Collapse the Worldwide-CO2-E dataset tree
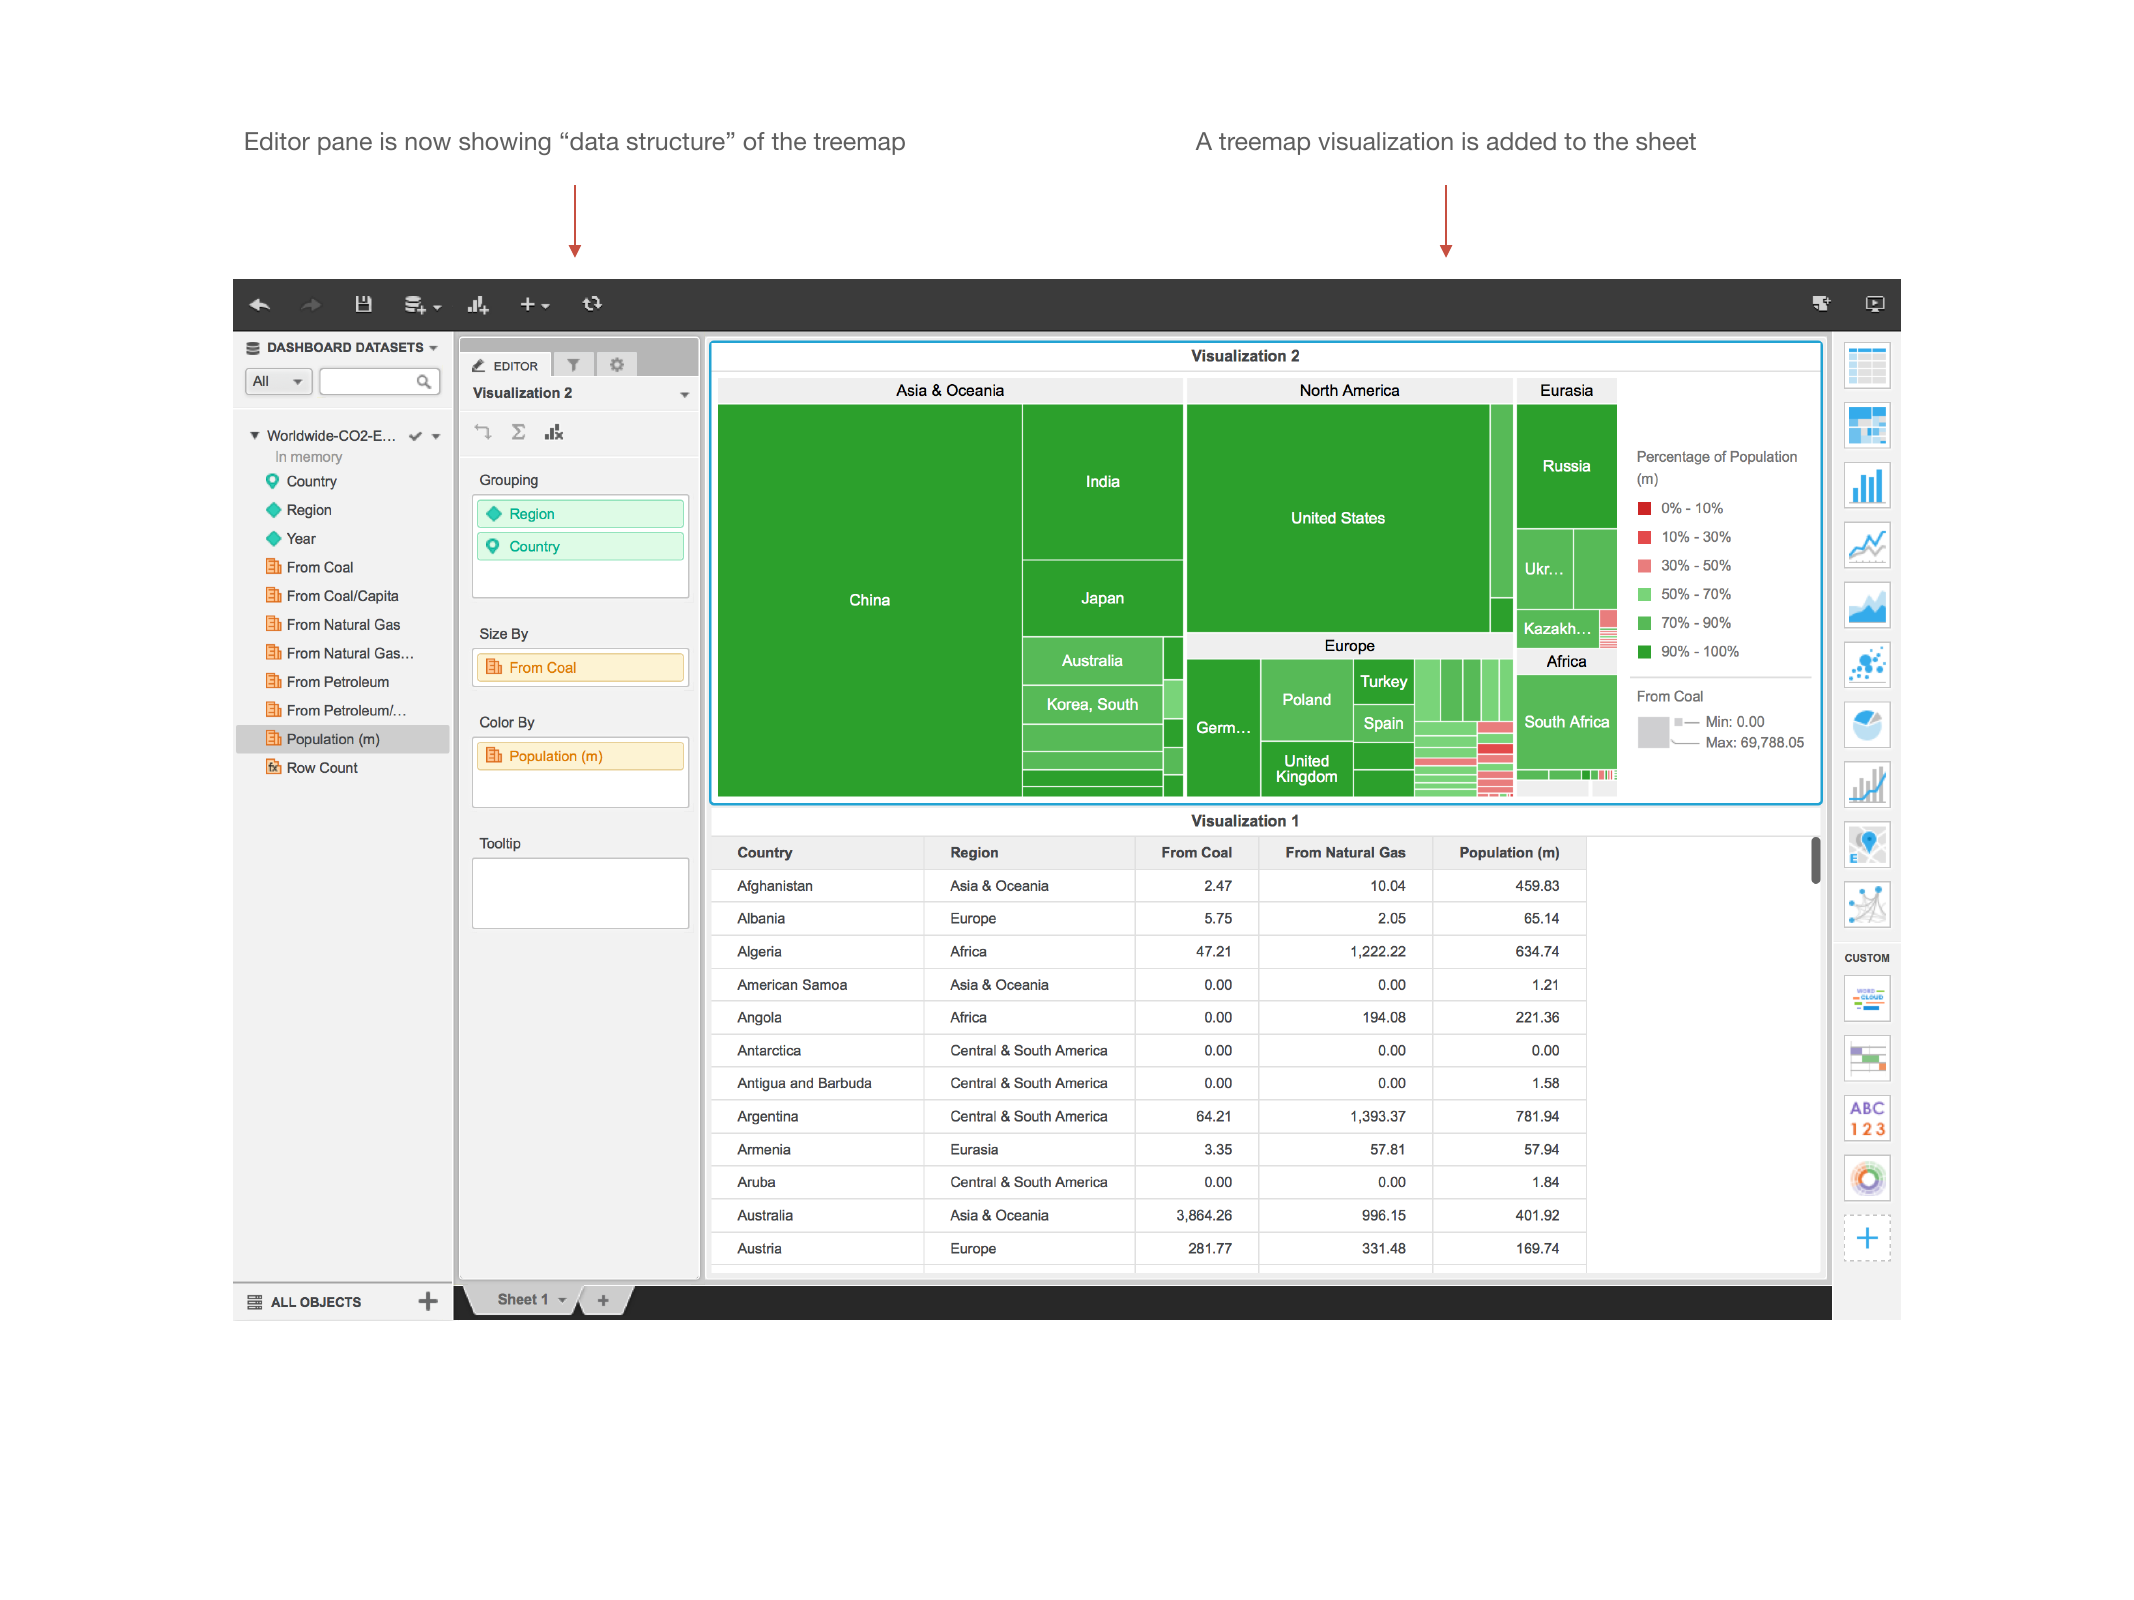The width and height of the screenshot is (2134, 1600). coord(254,435)
